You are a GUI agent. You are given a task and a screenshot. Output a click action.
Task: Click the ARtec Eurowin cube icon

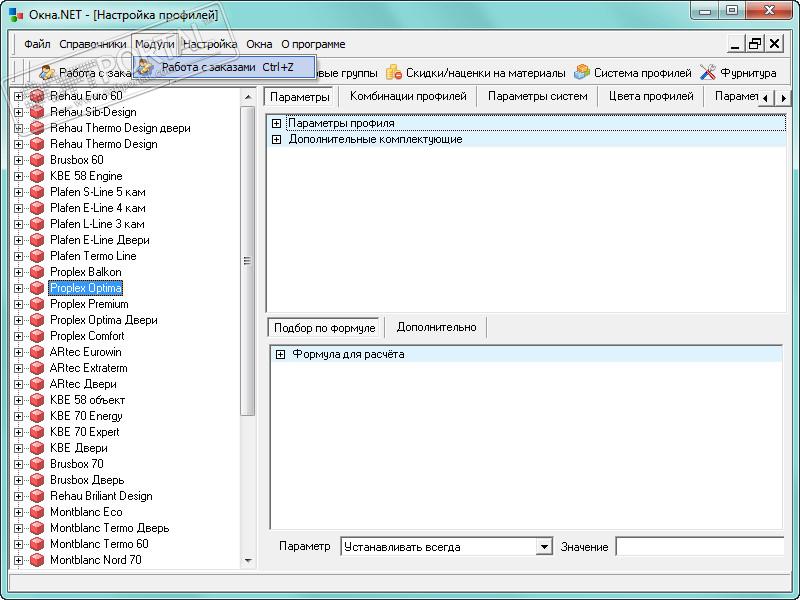pos(37,352)
